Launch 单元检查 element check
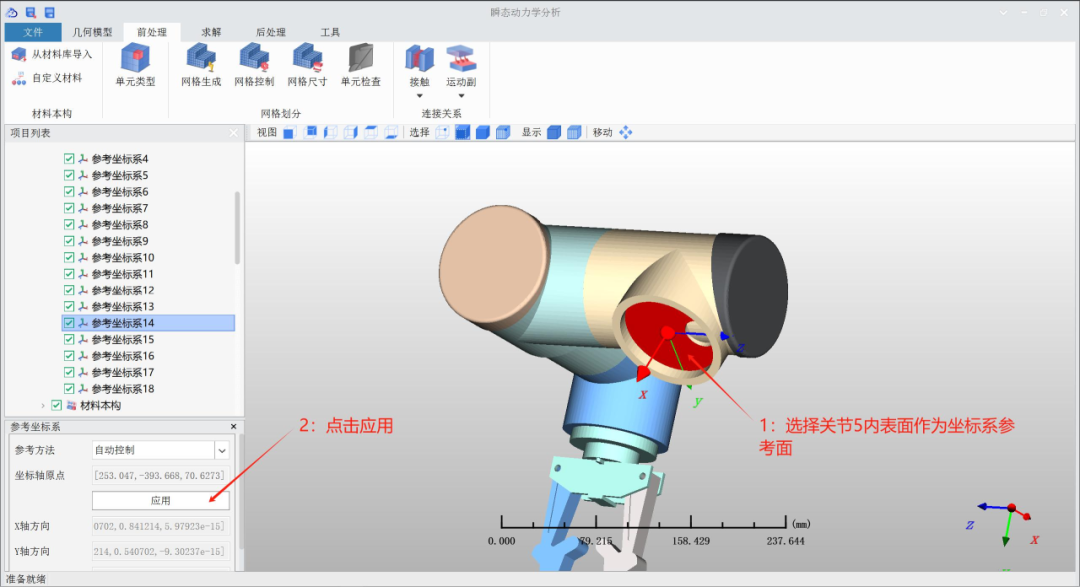The width and height of the screenshot is (1080, 587). pyautogui.click(x=360, y=65)
